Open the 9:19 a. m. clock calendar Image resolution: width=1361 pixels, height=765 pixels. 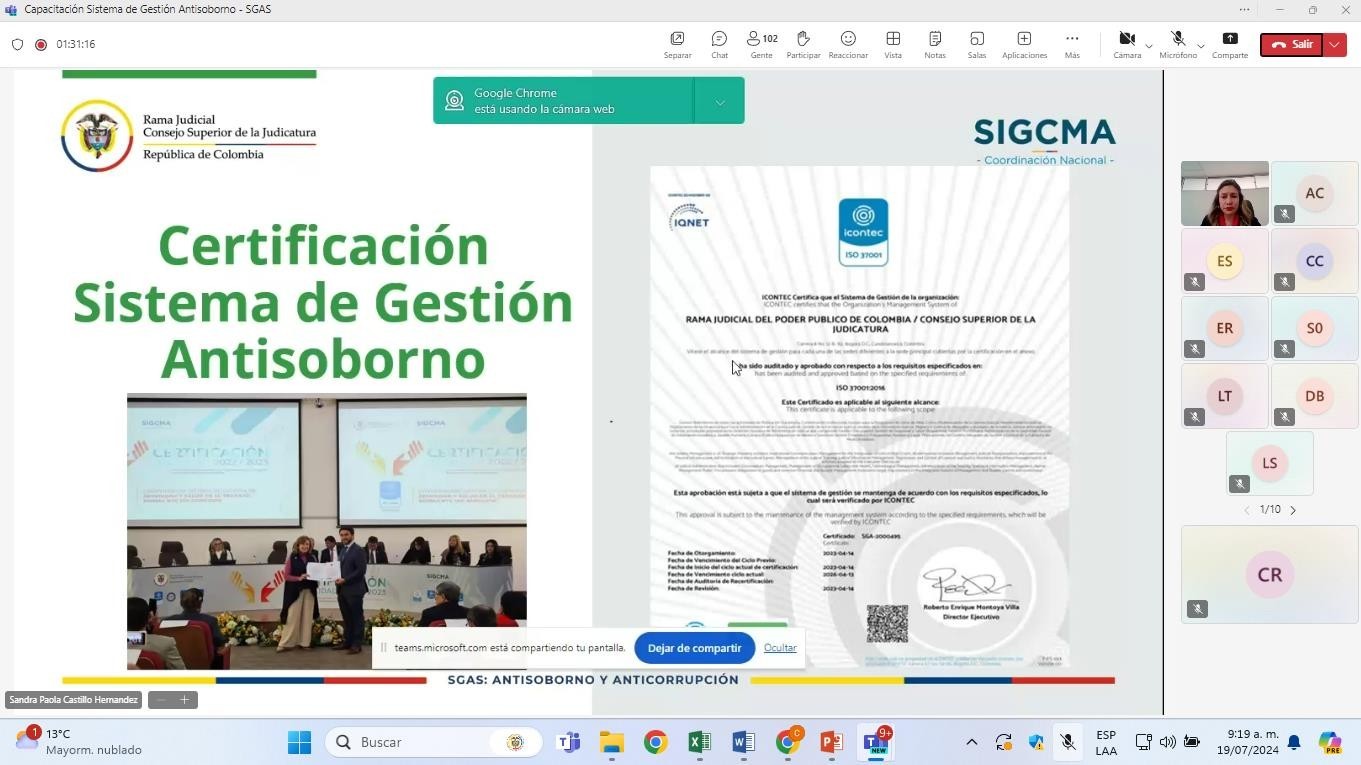point(1247,742)
